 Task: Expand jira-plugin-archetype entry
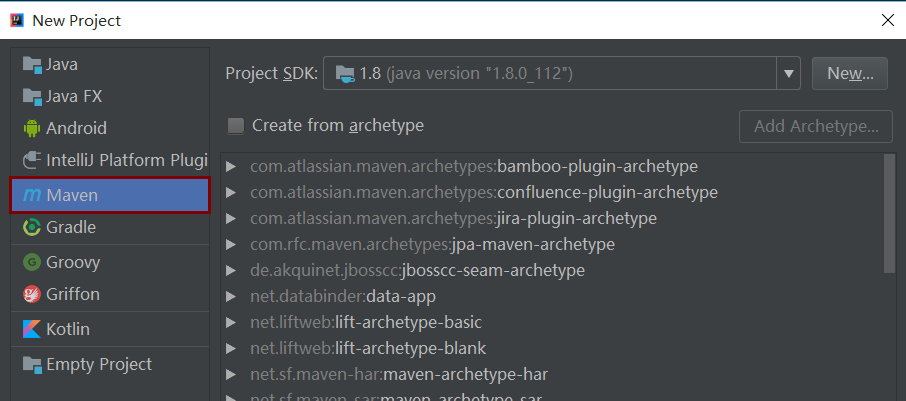(231, 218)
